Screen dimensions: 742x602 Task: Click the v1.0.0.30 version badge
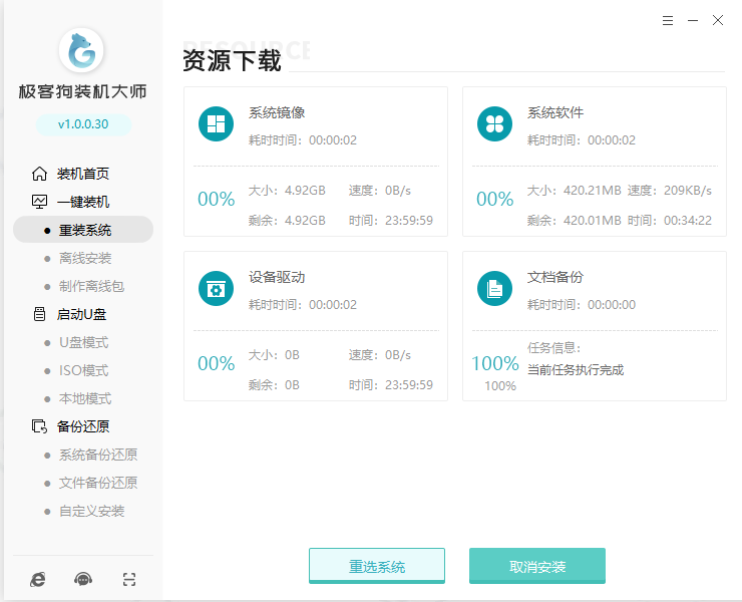tap(82, 125)
